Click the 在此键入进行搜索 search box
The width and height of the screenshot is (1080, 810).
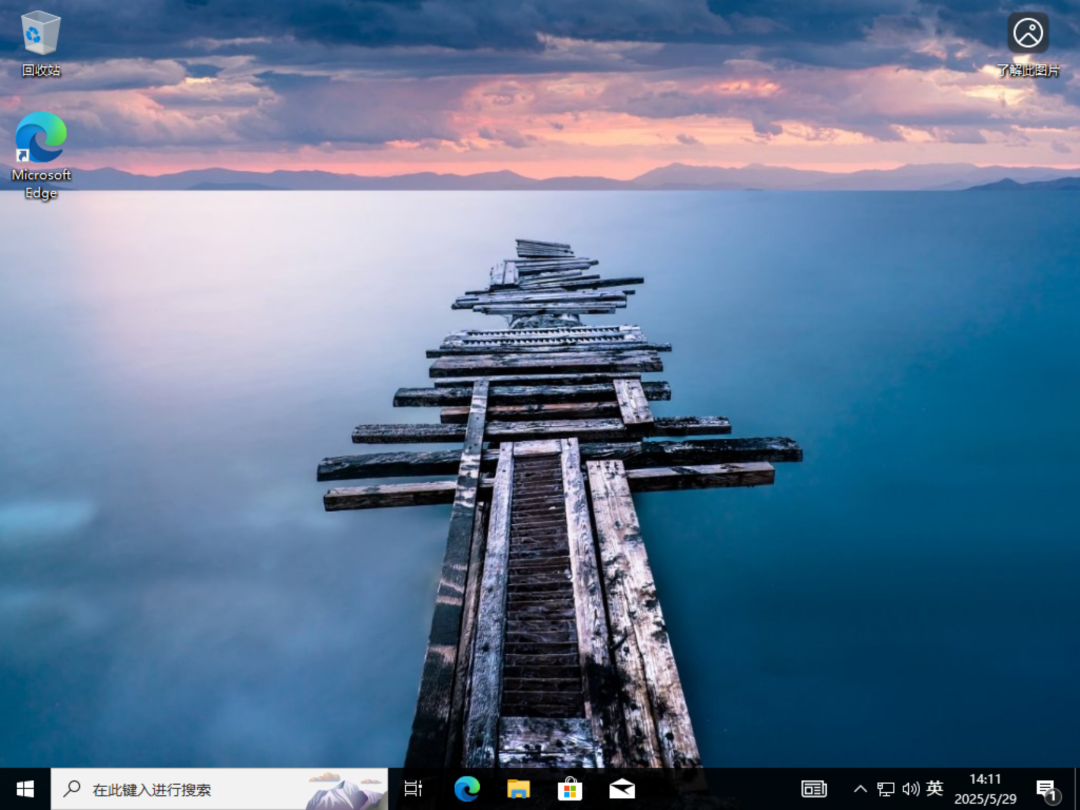(x=219, y=789)
